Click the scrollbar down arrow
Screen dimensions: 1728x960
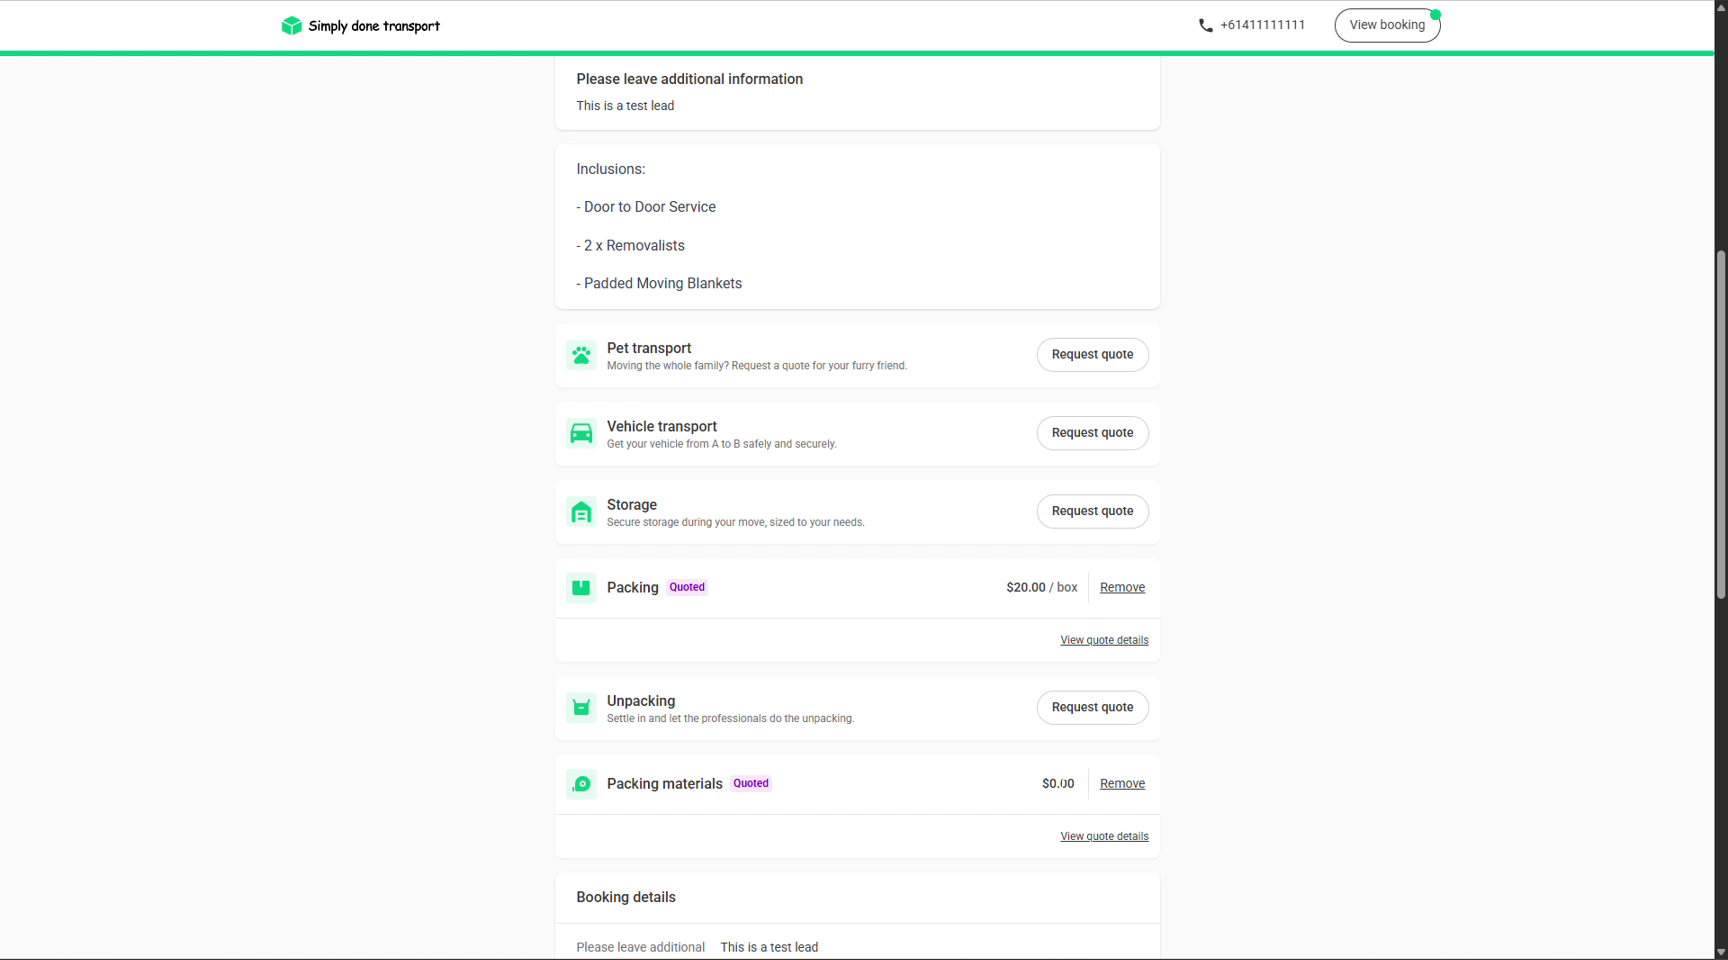tap(1720, 952)
